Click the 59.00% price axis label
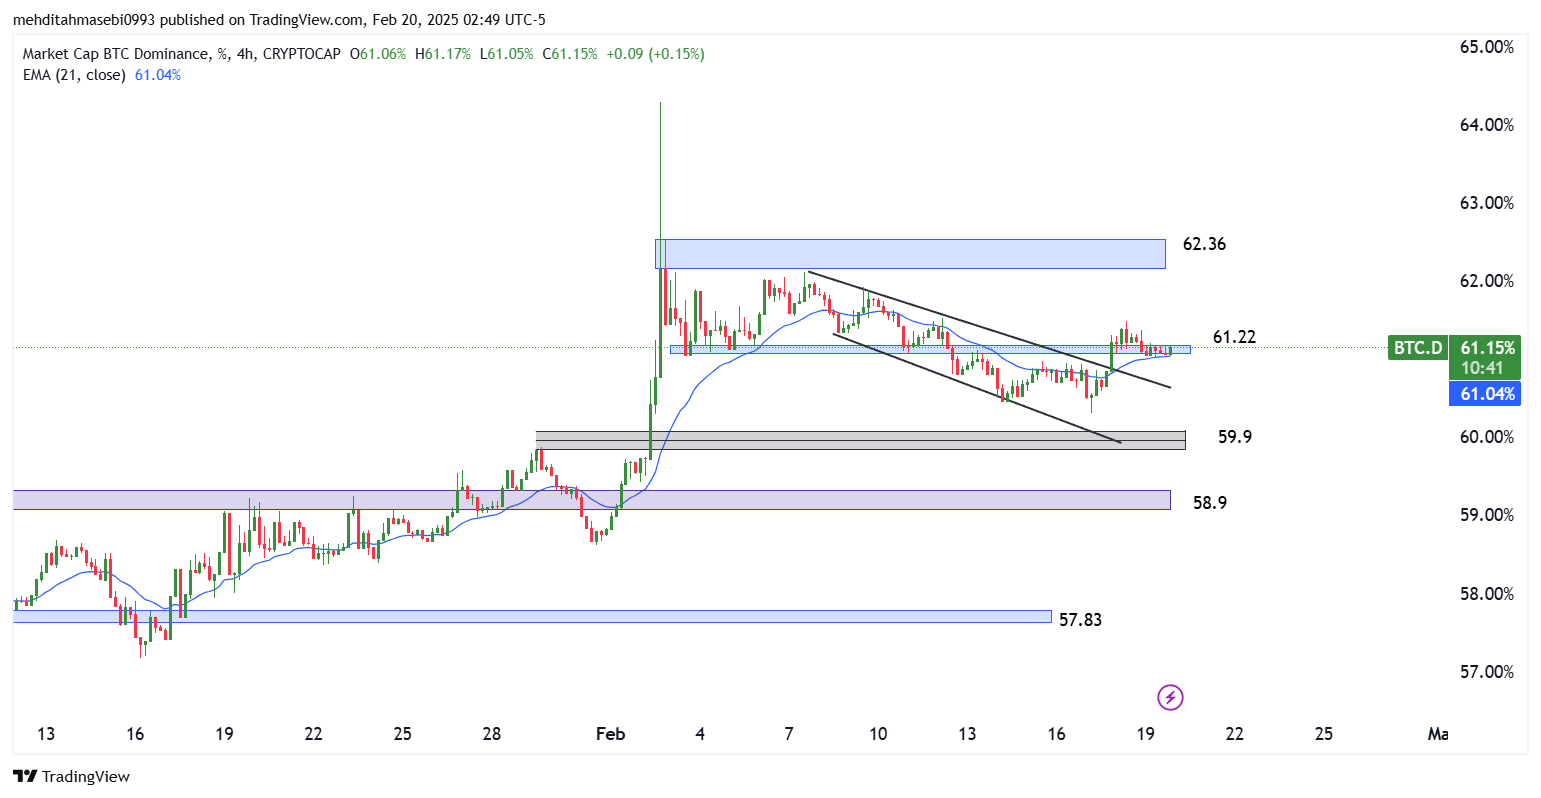1541x798 pixels. [x=1487, y=515]
